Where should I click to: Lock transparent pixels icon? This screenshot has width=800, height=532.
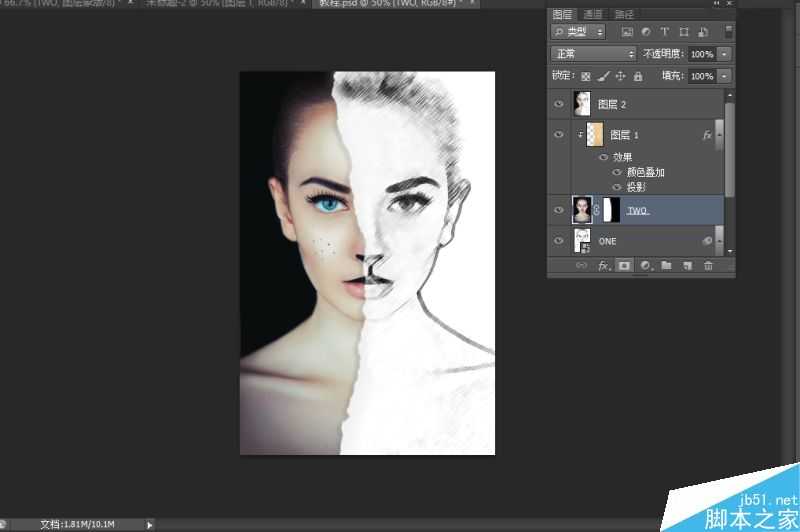pos(586,76)
